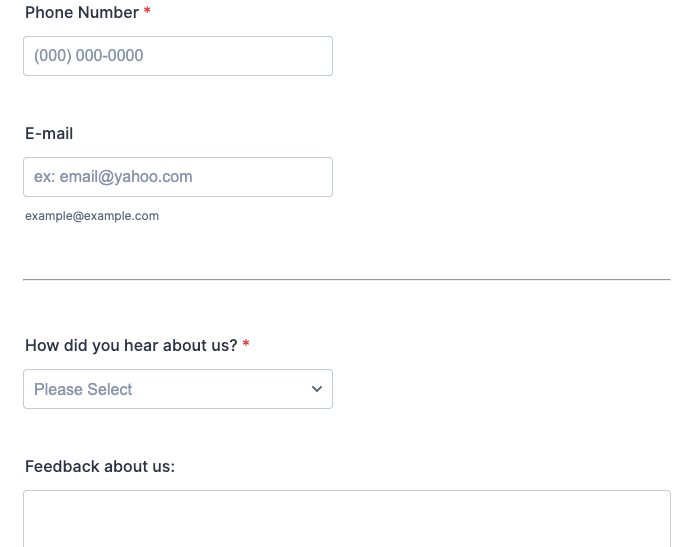Click the horizontal section divider line
The height and width of the screenshot is (547, 690).
(346, 280)
